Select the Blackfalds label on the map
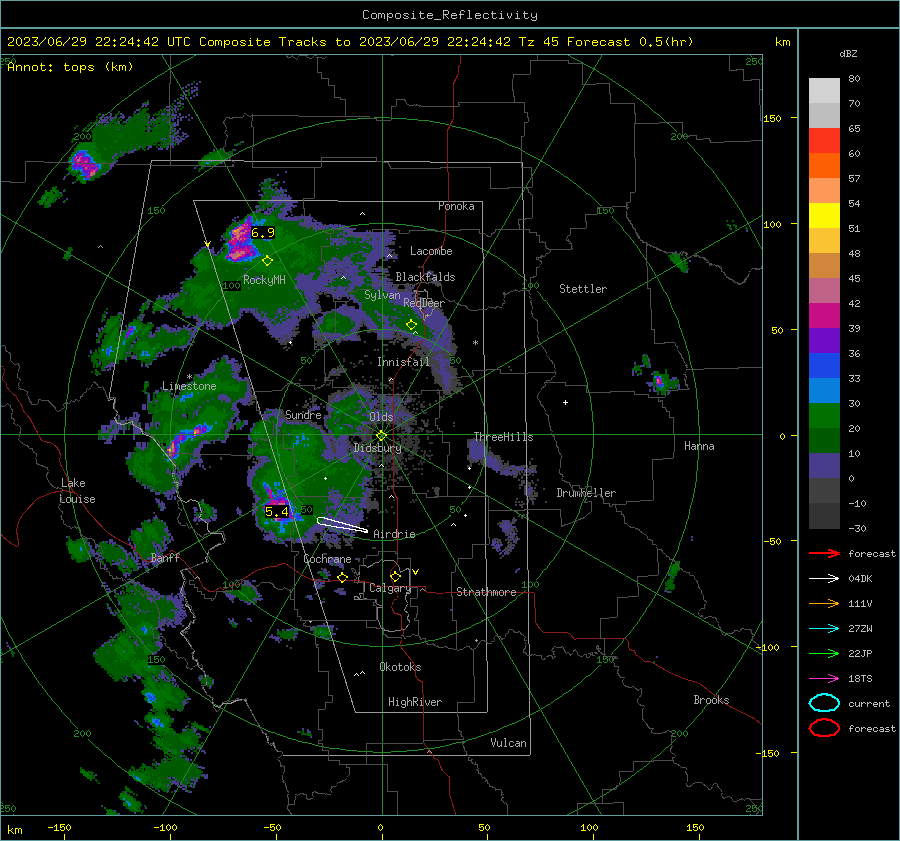 (x=425, y=277)
